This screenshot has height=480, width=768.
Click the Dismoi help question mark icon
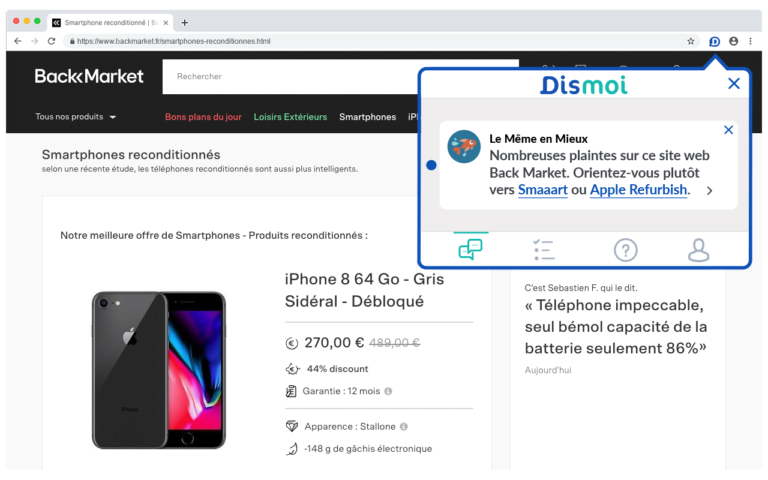pyautogui.click(x=625, y=250)
